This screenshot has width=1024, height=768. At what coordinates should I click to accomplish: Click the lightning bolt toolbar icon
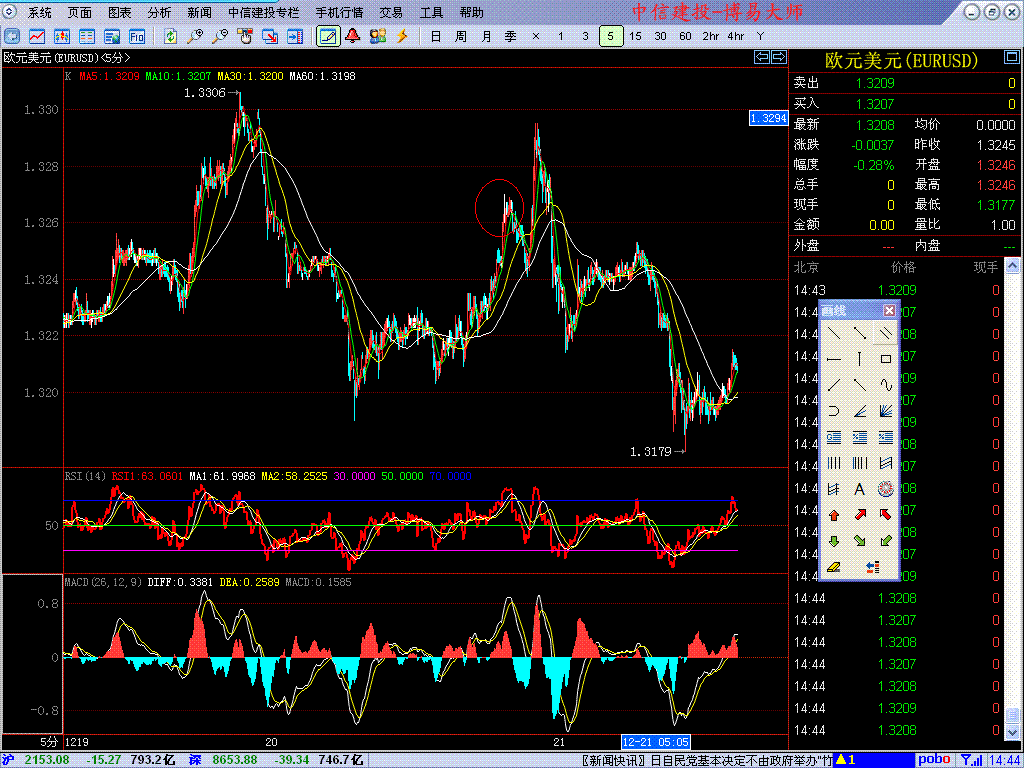[x=403, y=36]
